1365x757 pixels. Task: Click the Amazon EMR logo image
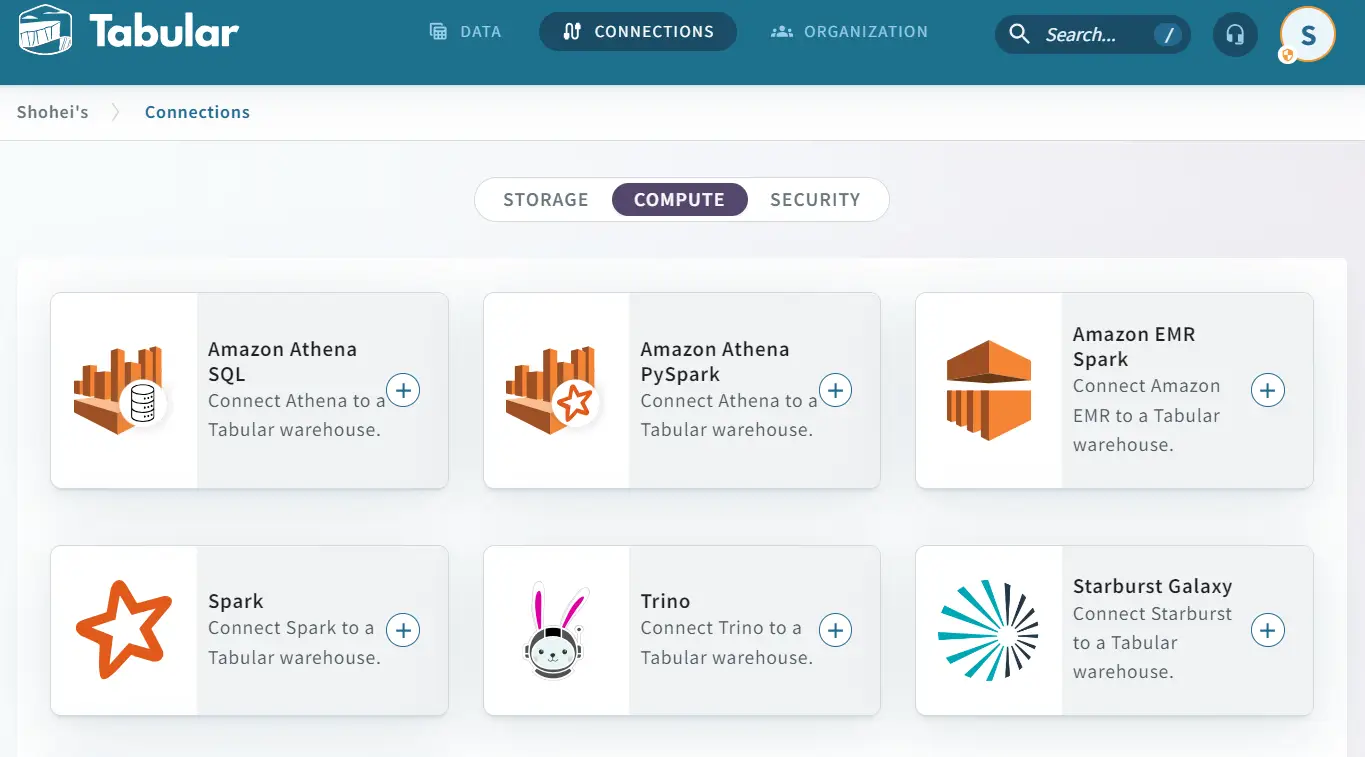pos(989,390)
